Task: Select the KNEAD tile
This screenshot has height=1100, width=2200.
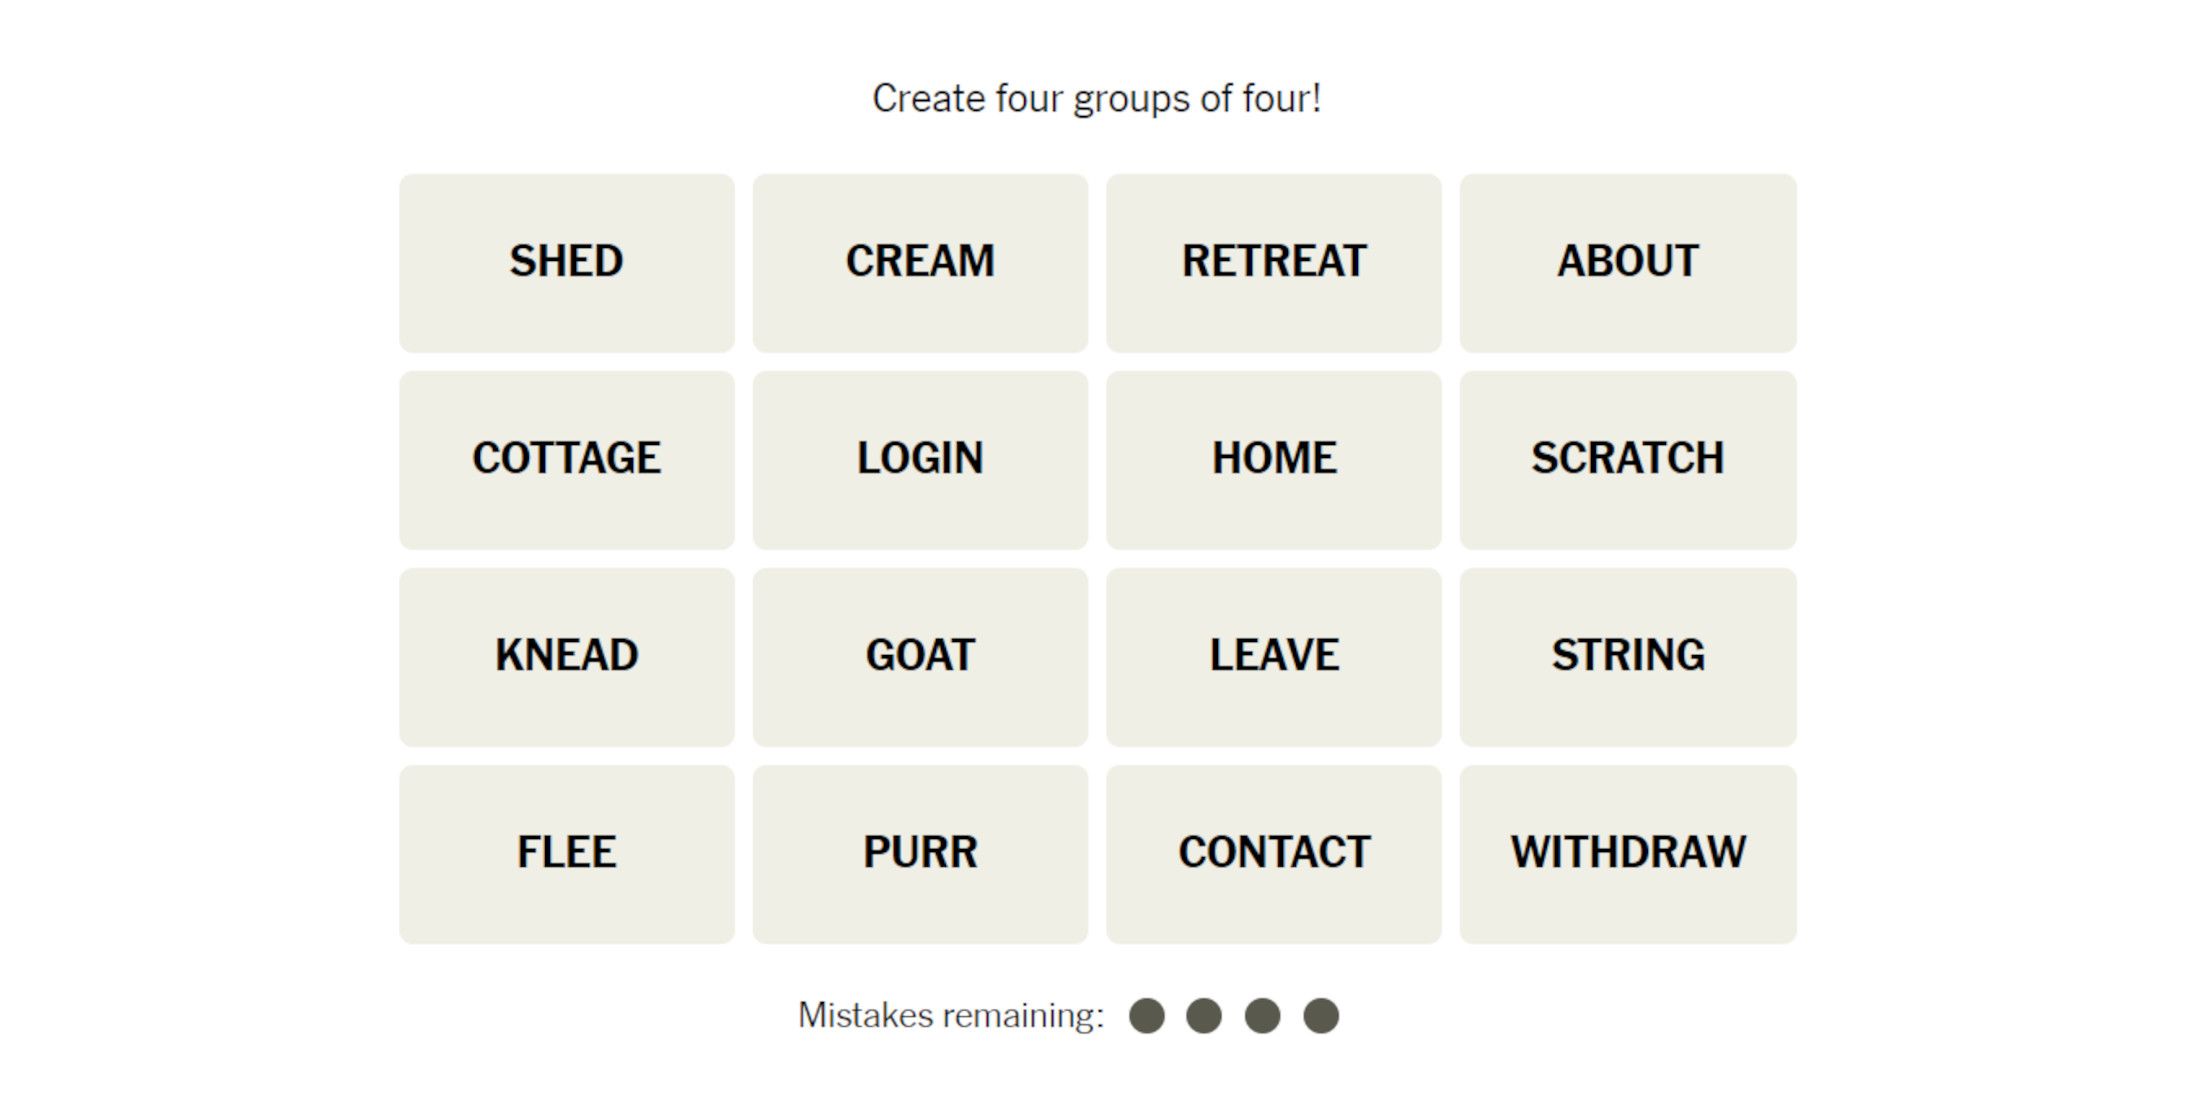Action: click(x=565, y=650)
